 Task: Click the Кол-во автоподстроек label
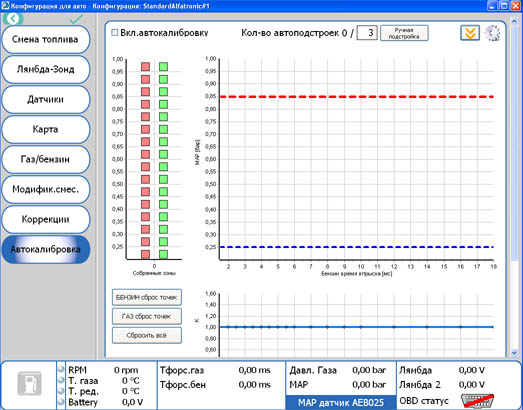290,33
